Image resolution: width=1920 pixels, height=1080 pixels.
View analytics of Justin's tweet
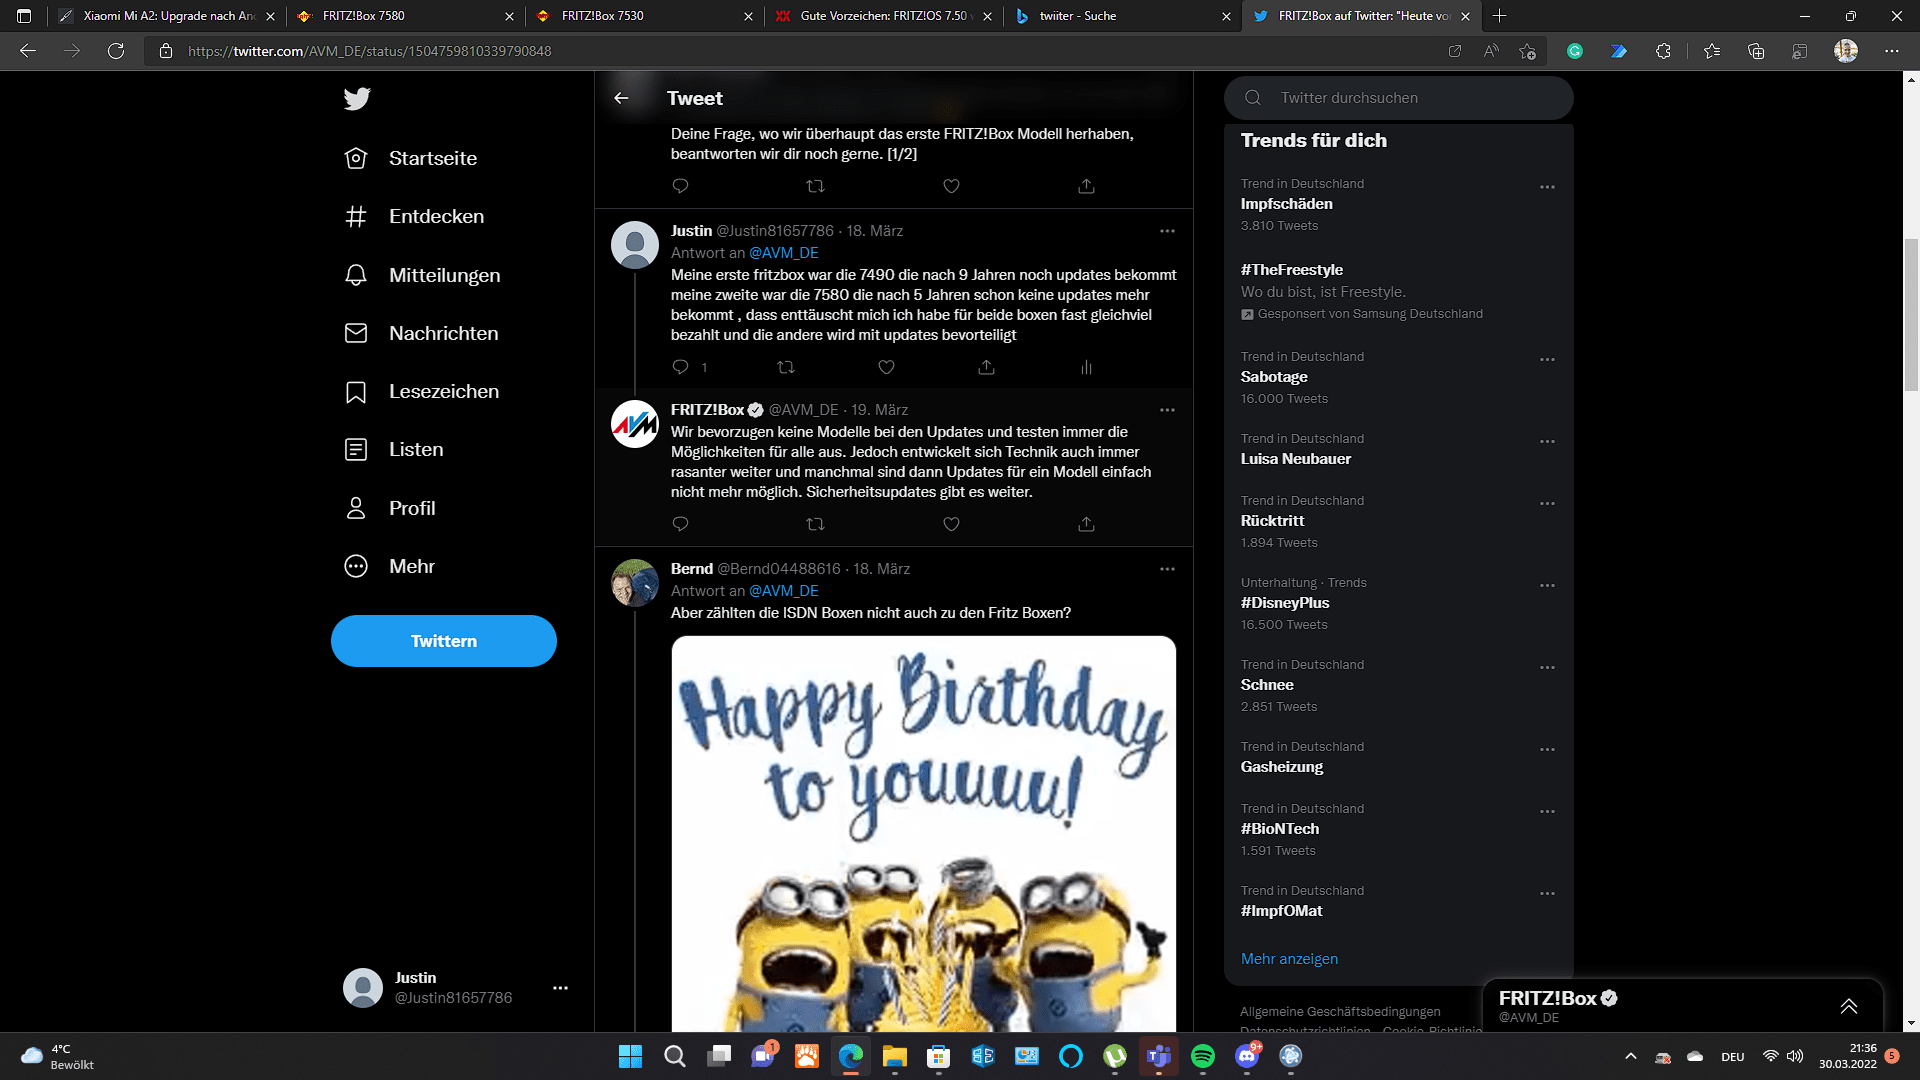[x=1086, y=367]
